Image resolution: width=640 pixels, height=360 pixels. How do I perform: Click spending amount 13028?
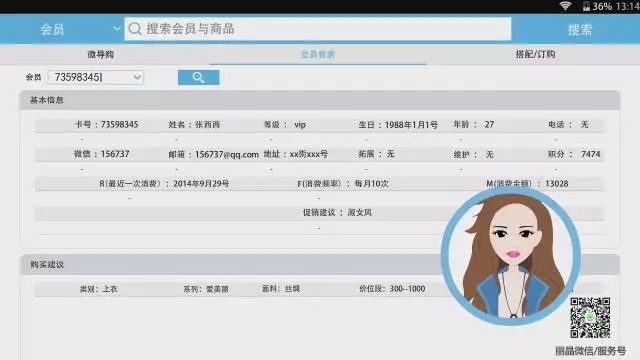pos(557,184)
